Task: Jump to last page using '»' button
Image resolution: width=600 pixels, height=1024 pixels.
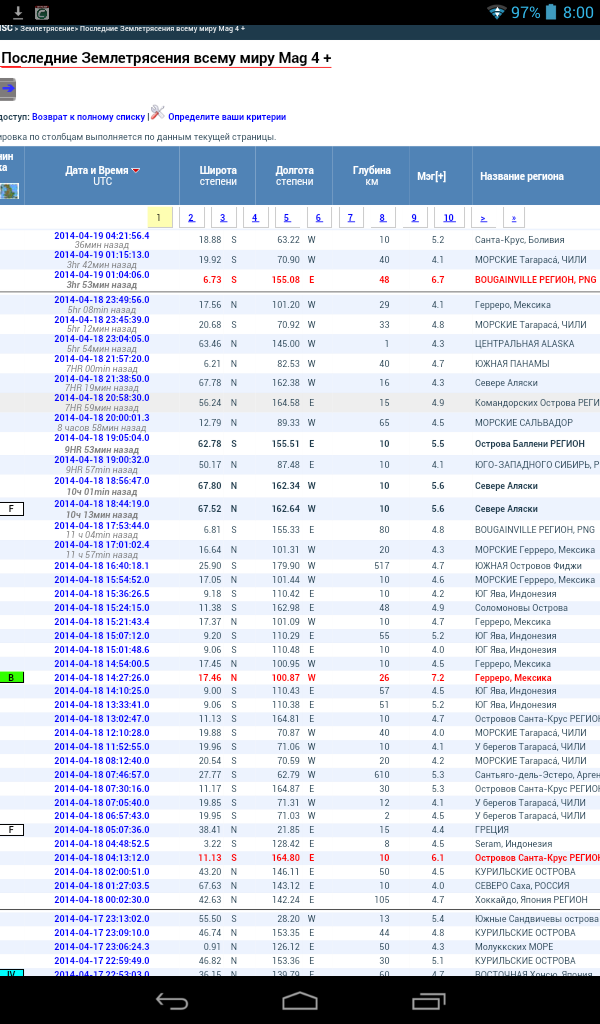Action: (513, 218)
